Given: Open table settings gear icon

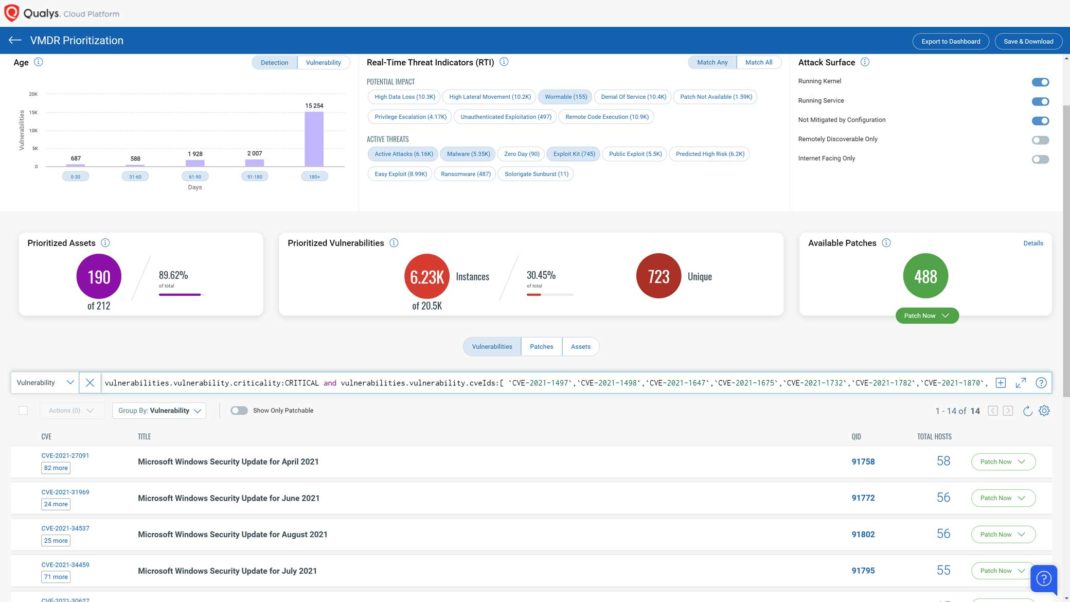Looking at the screenshot, I should tap(1044, 411).
